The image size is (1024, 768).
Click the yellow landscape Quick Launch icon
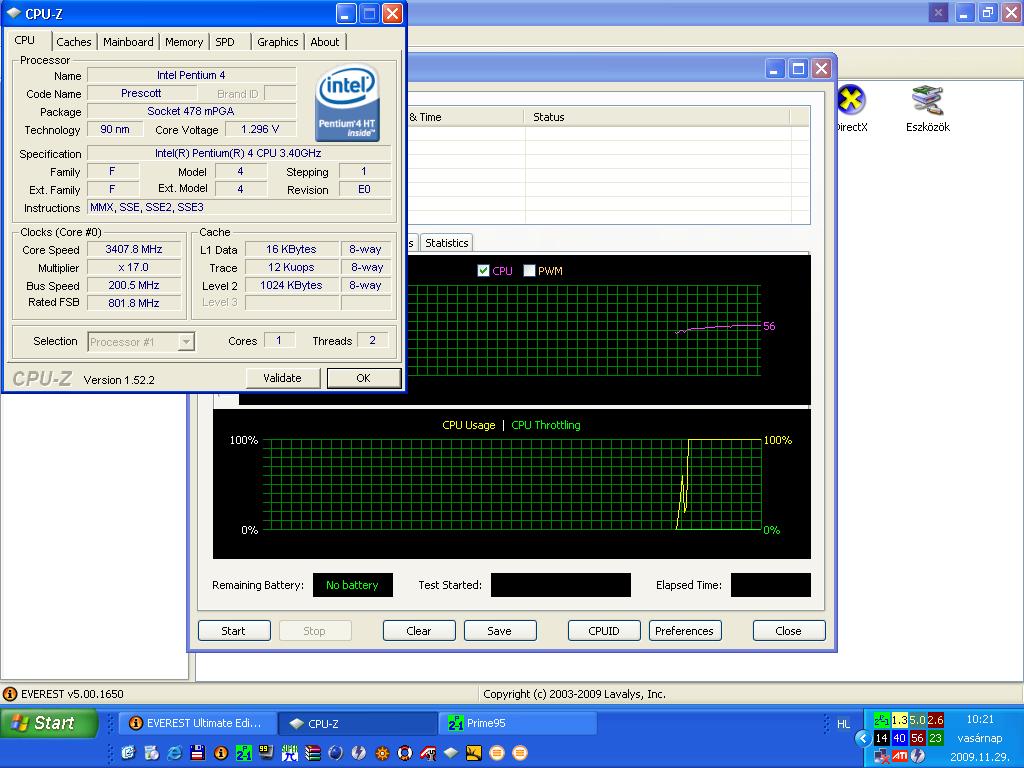pos(473,752)
